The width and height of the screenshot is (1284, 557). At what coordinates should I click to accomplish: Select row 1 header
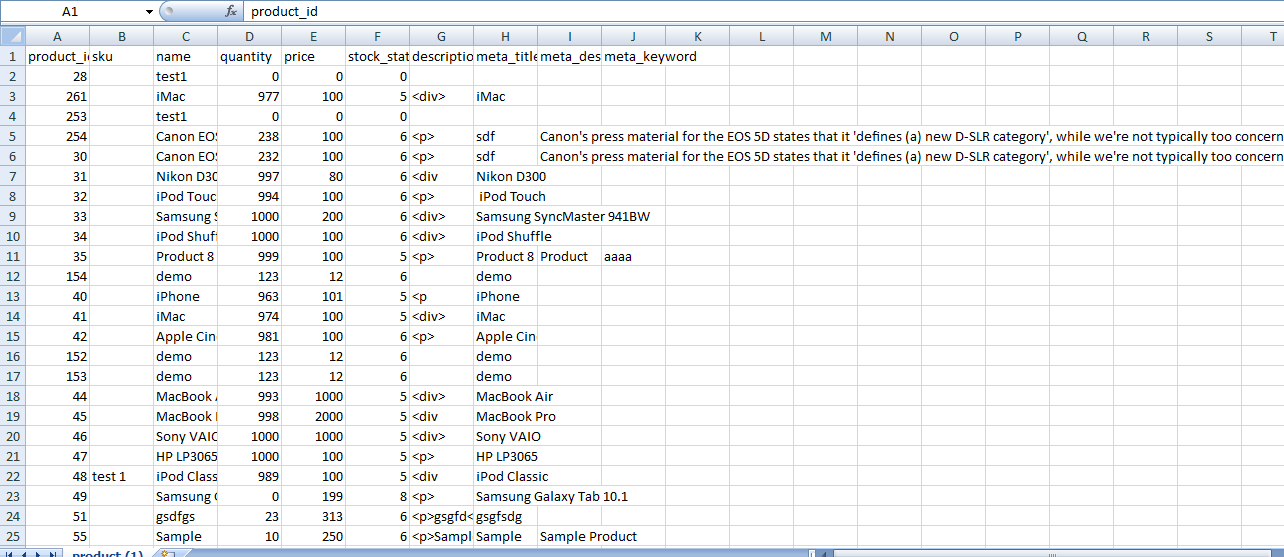[12, 57]
